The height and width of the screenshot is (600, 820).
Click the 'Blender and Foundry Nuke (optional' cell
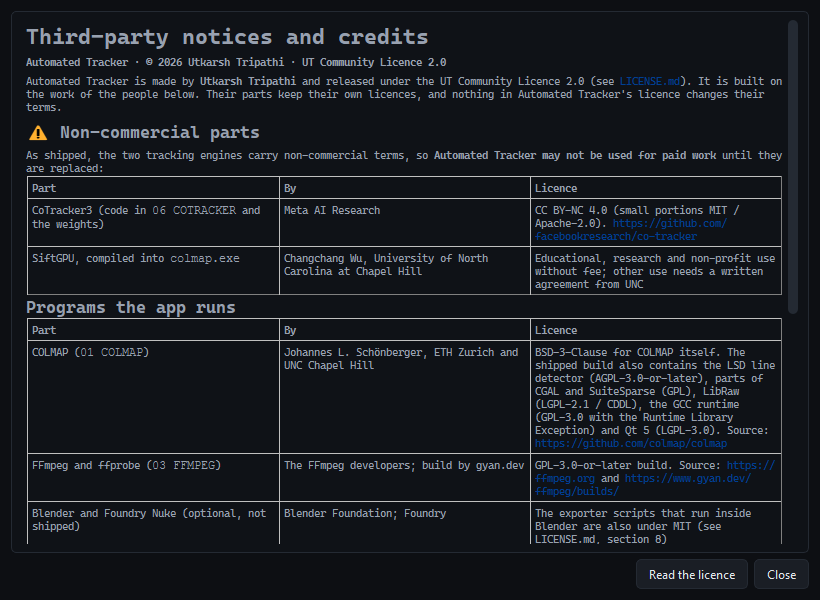tap(153, 523)
